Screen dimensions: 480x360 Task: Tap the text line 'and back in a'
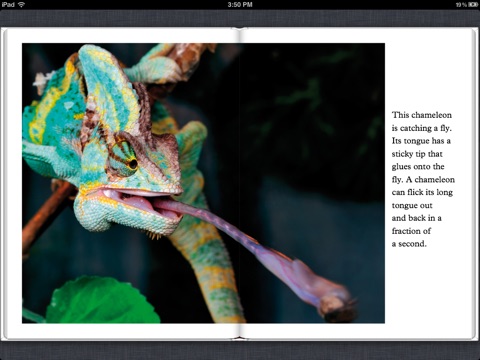click(x=417, y=218)
